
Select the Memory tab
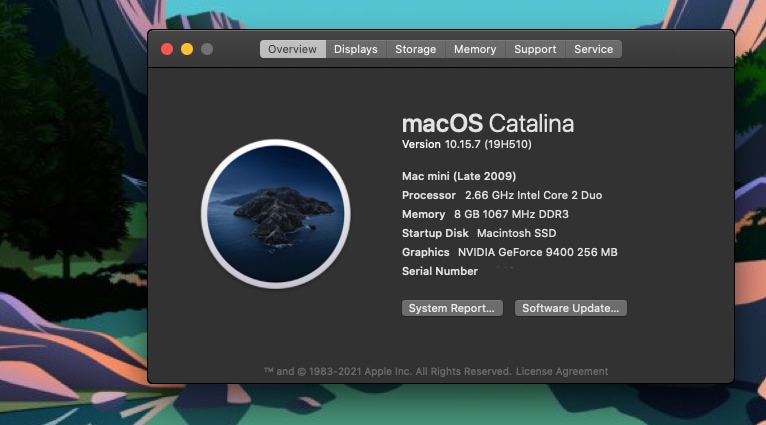coord(475,49)
